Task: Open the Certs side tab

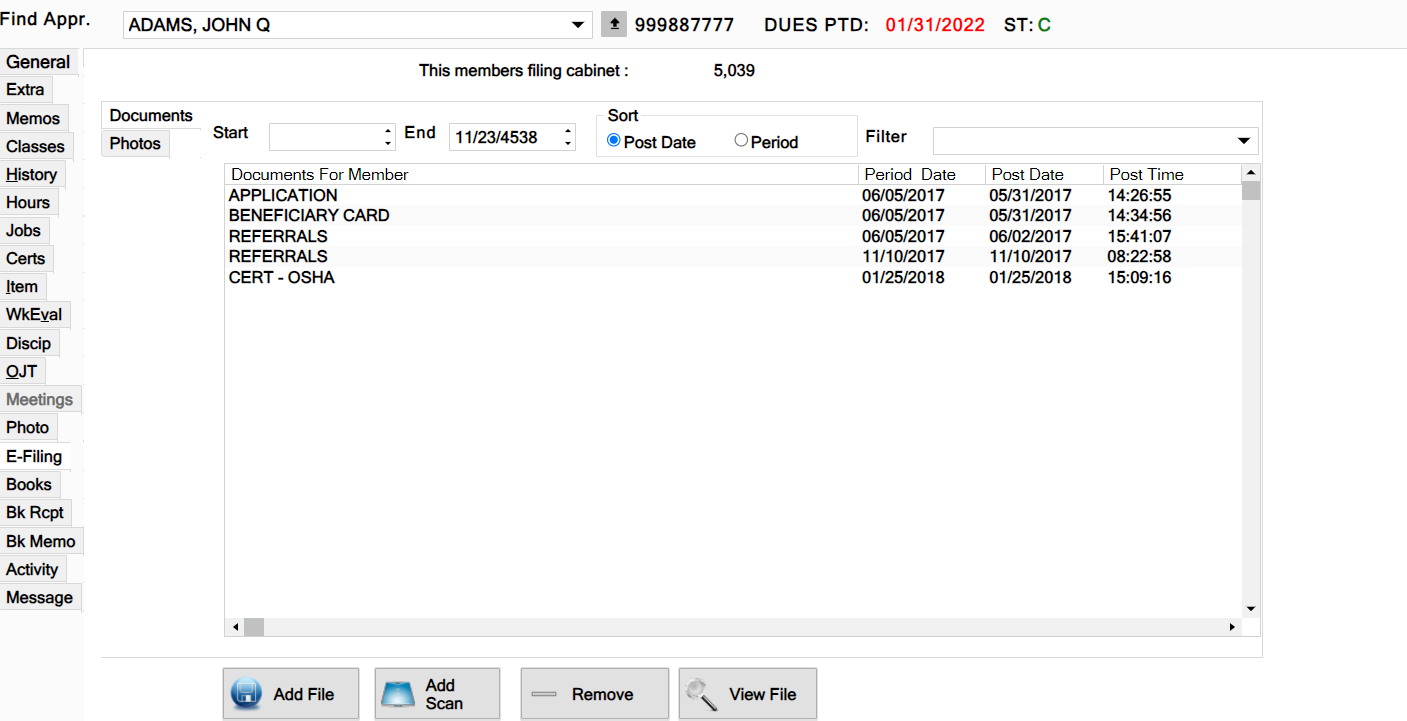Action: point(26,259)
